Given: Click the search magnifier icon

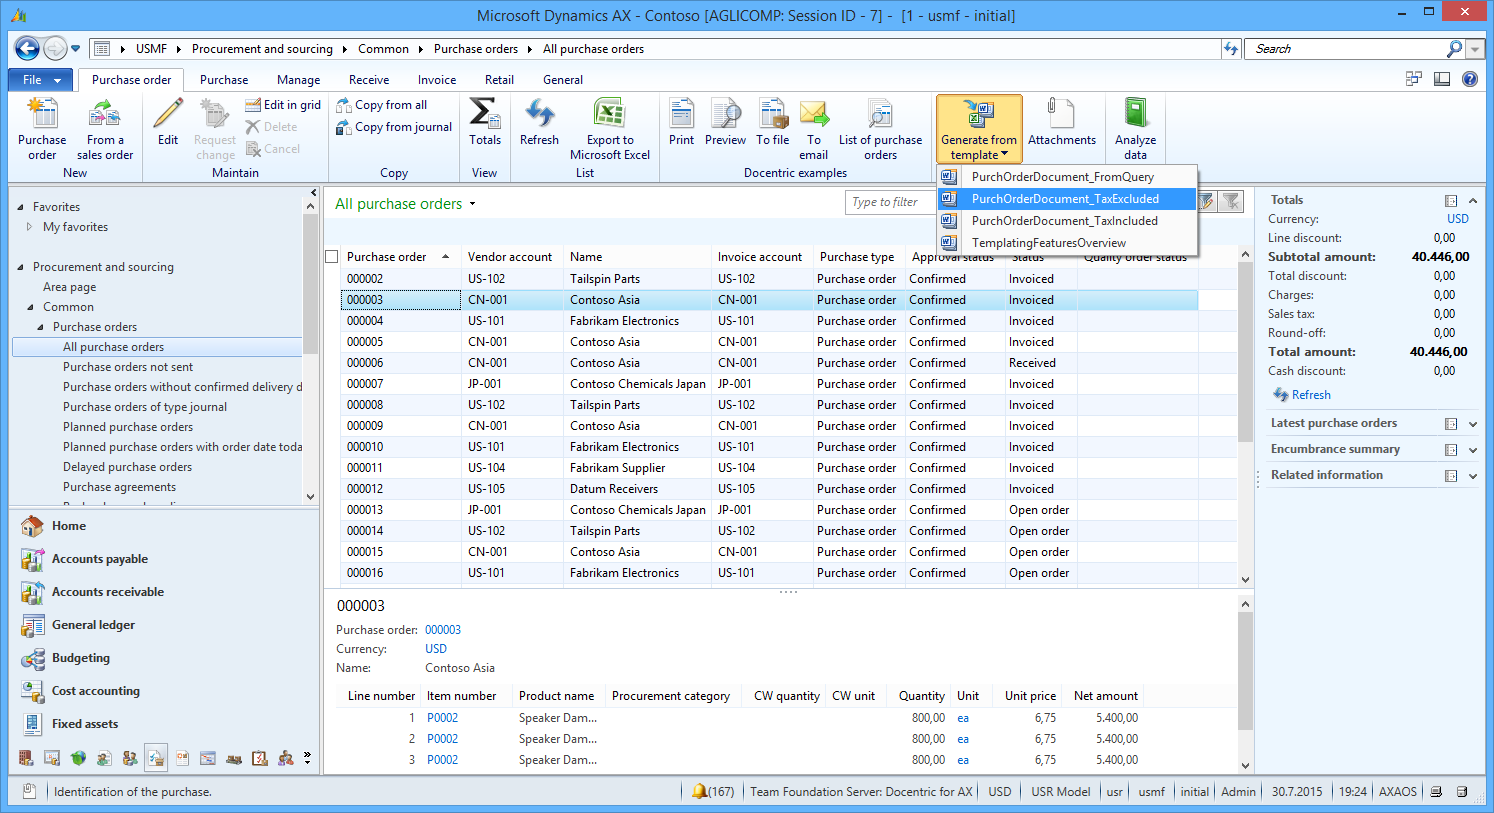Looking at the screenshot, I should coord(1454,48).
